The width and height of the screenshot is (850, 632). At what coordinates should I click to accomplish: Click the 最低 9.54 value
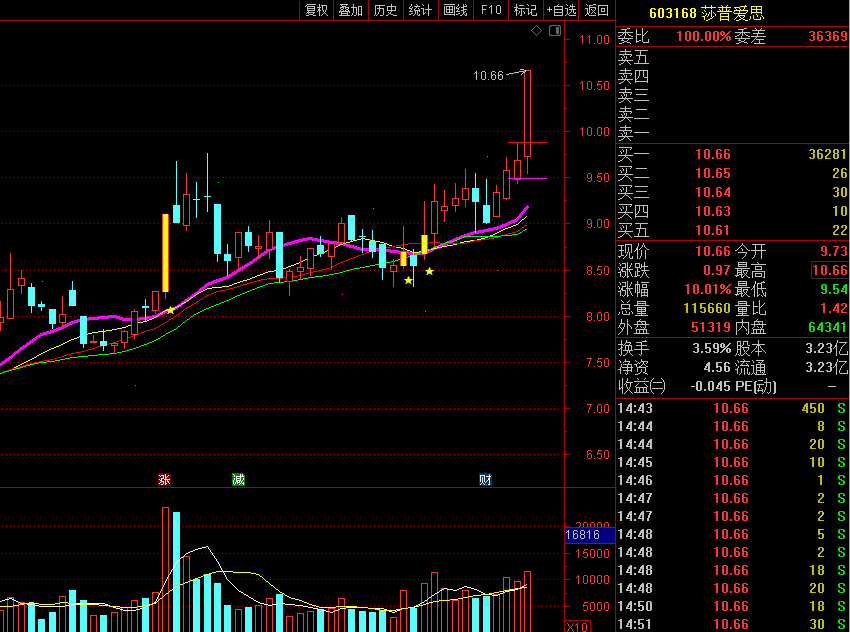click(834, 289)
